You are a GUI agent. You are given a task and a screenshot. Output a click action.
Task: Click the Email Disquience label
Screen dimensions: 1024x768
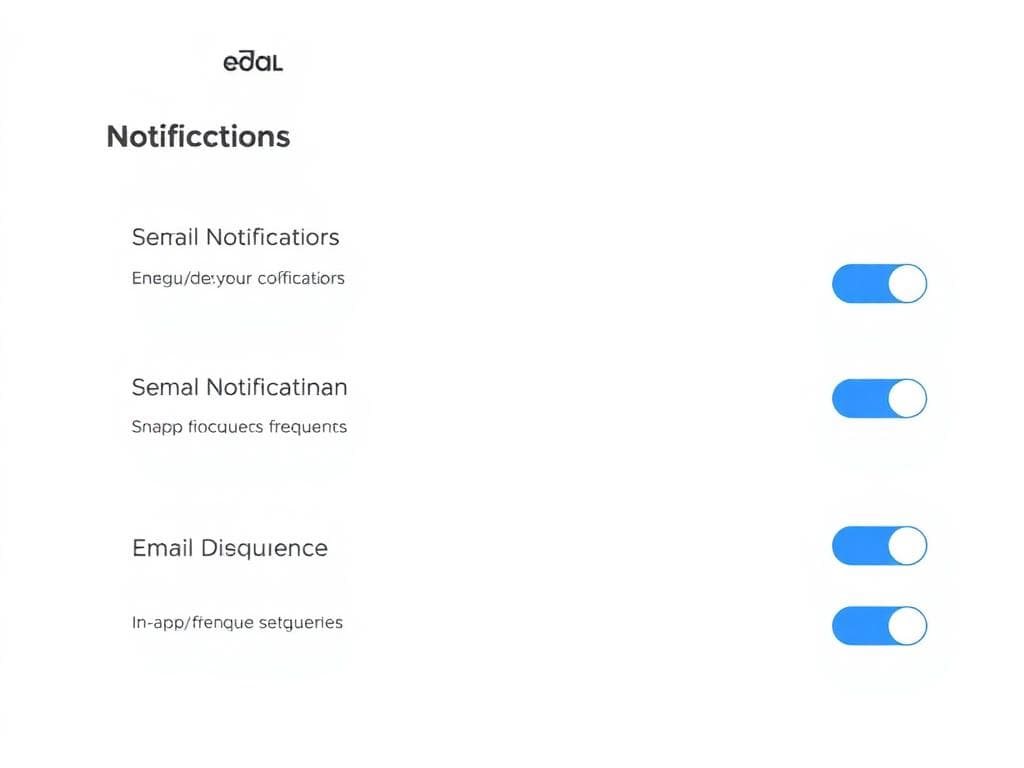point(229,547)
